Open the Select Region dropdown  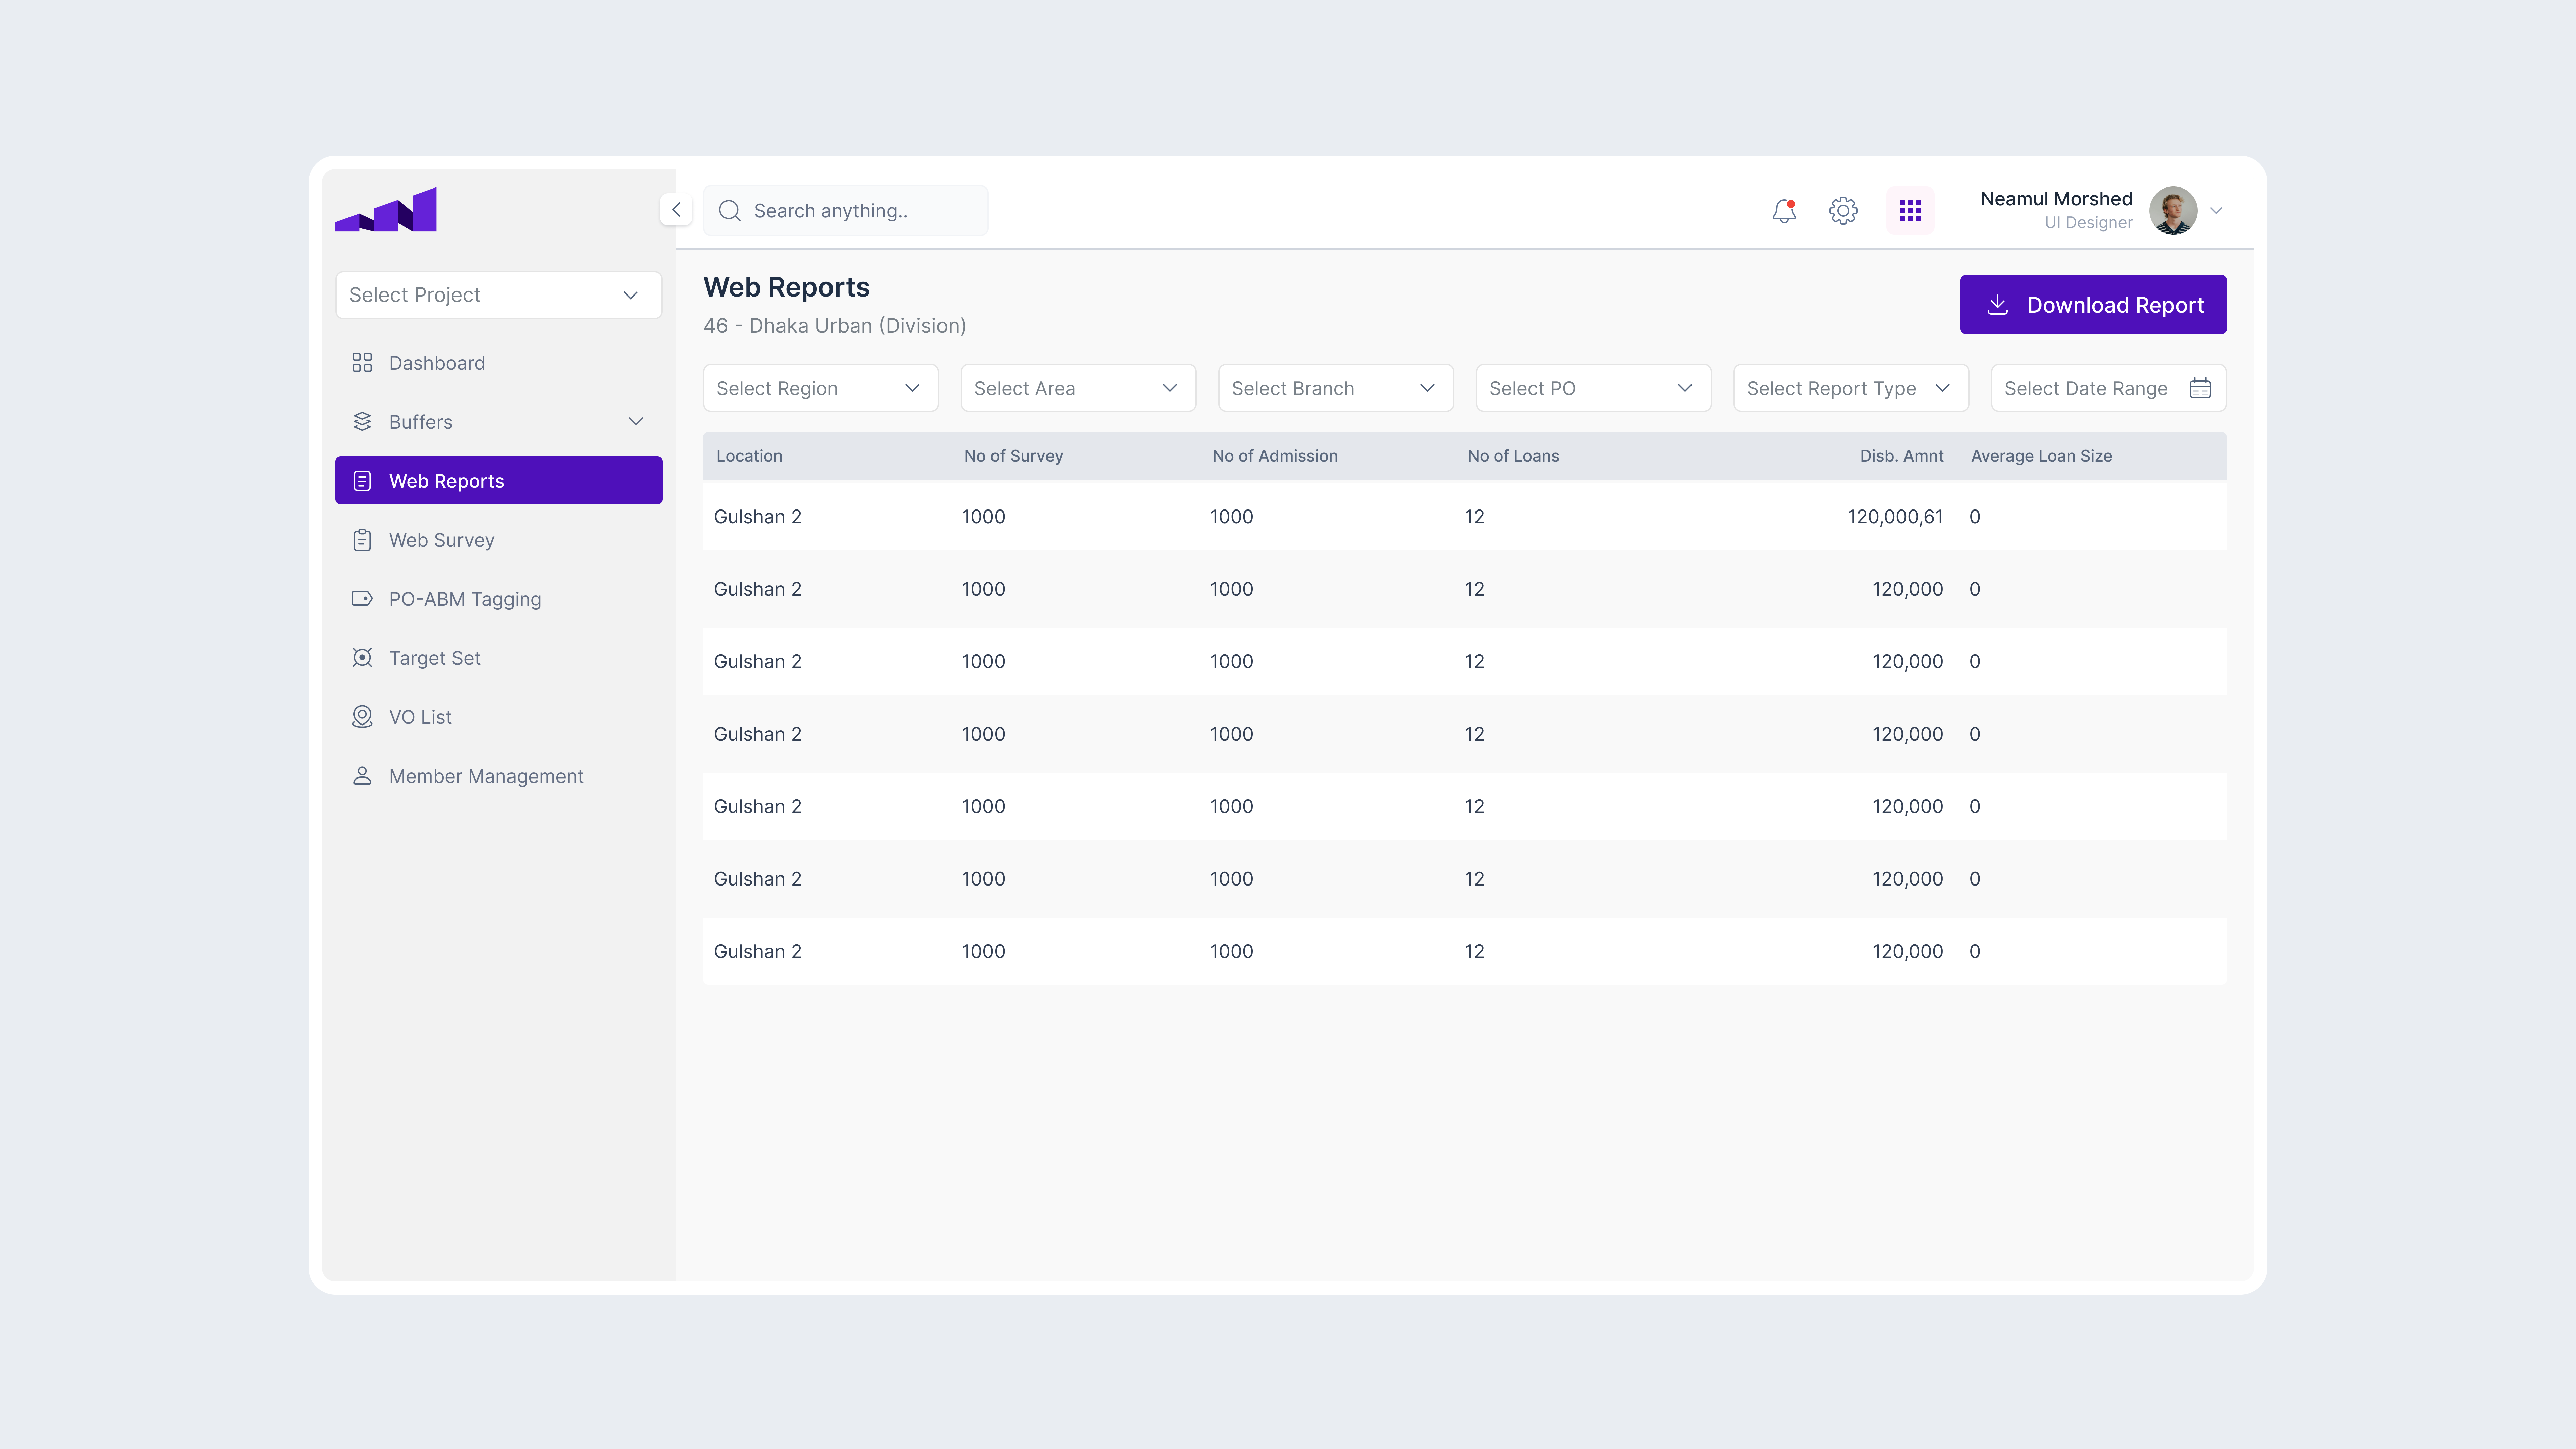click(x=820, y=388)
